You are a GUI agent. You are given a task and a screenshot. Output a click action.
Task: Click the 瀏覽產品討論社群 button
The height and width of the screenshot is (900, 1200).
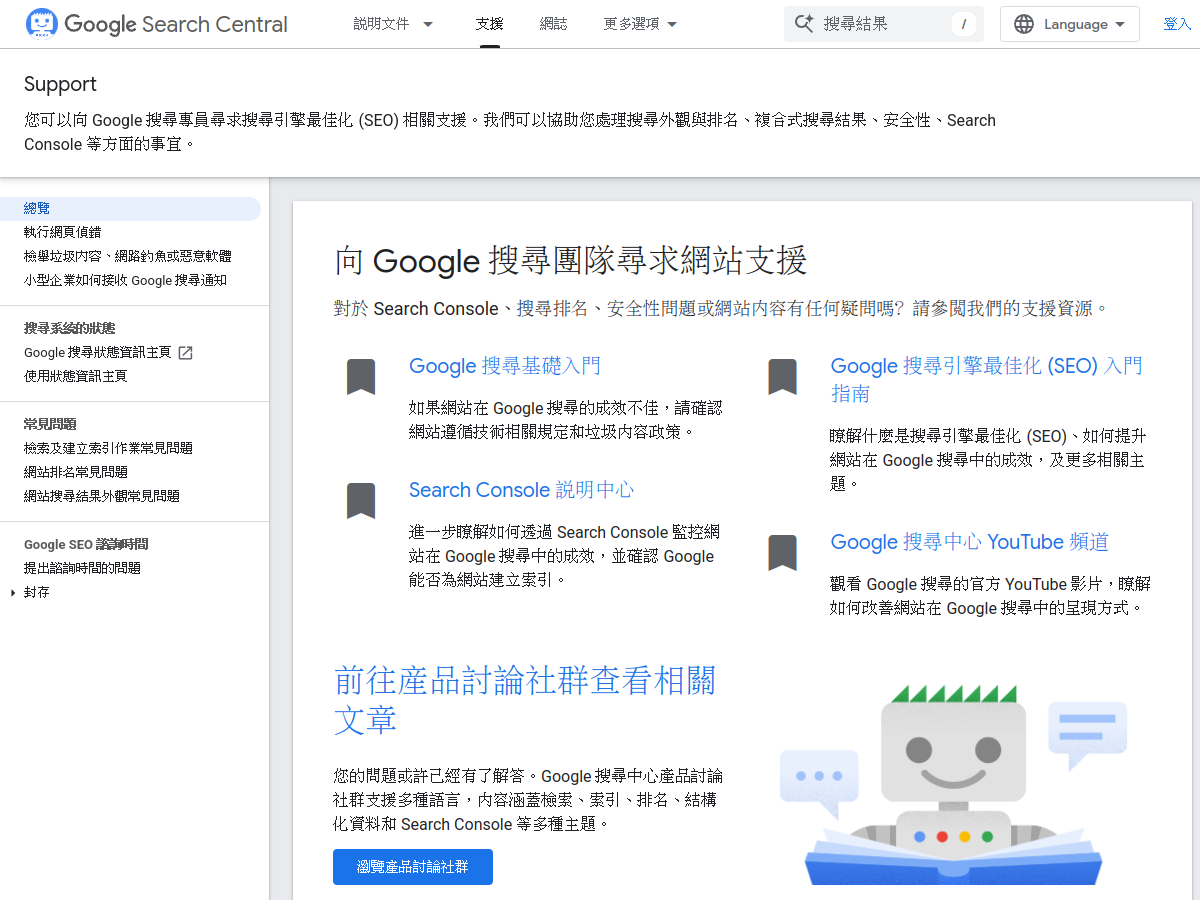pos(413,867)
